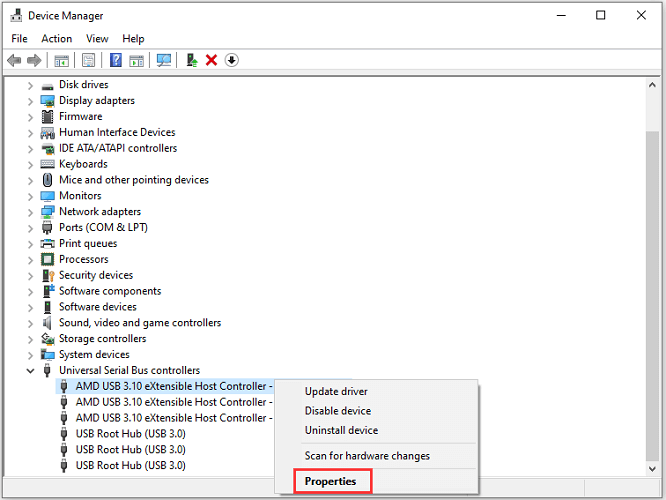Select Update driver in context menu
Viewport: 666px width, 500px height.
[336, 391]
